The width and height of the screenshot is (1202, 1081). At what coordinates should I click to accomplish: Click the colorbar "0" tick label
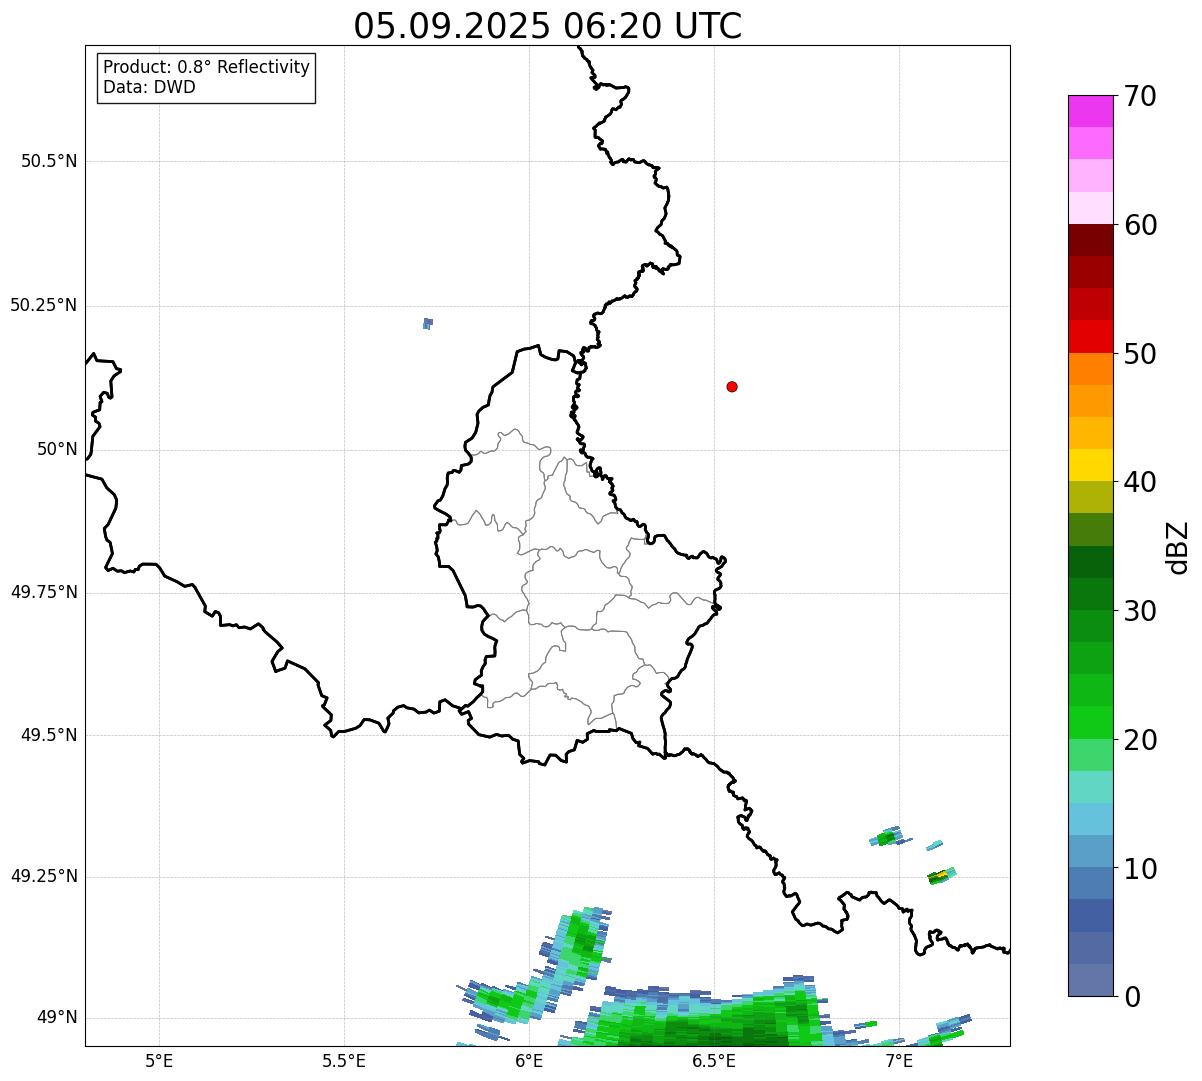coord(1131,997)
